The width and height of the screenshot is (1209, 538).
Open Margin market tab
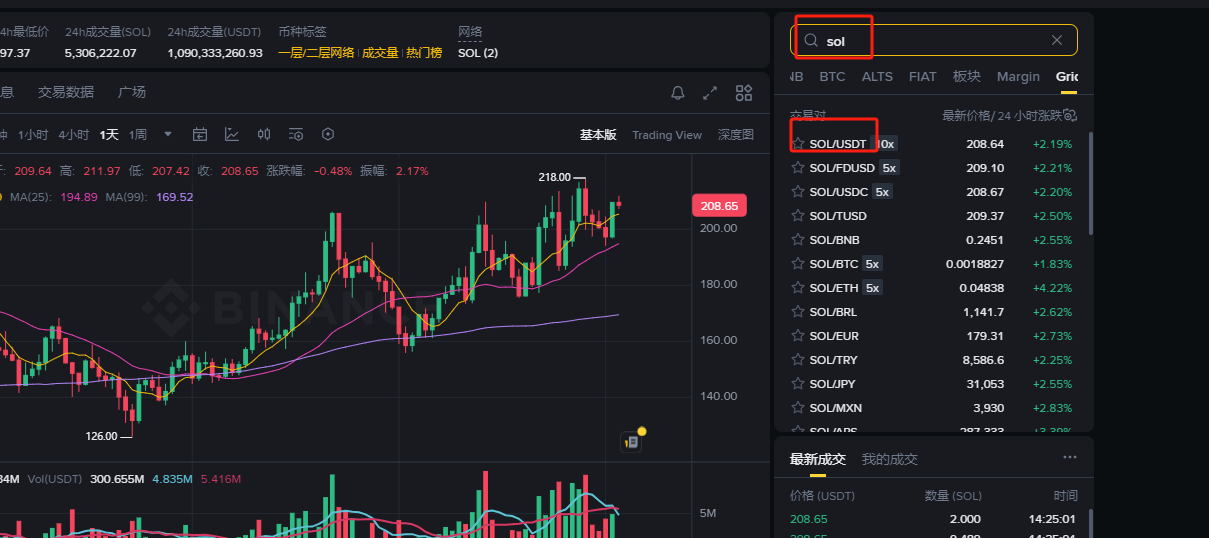[x=1018, y=76]
